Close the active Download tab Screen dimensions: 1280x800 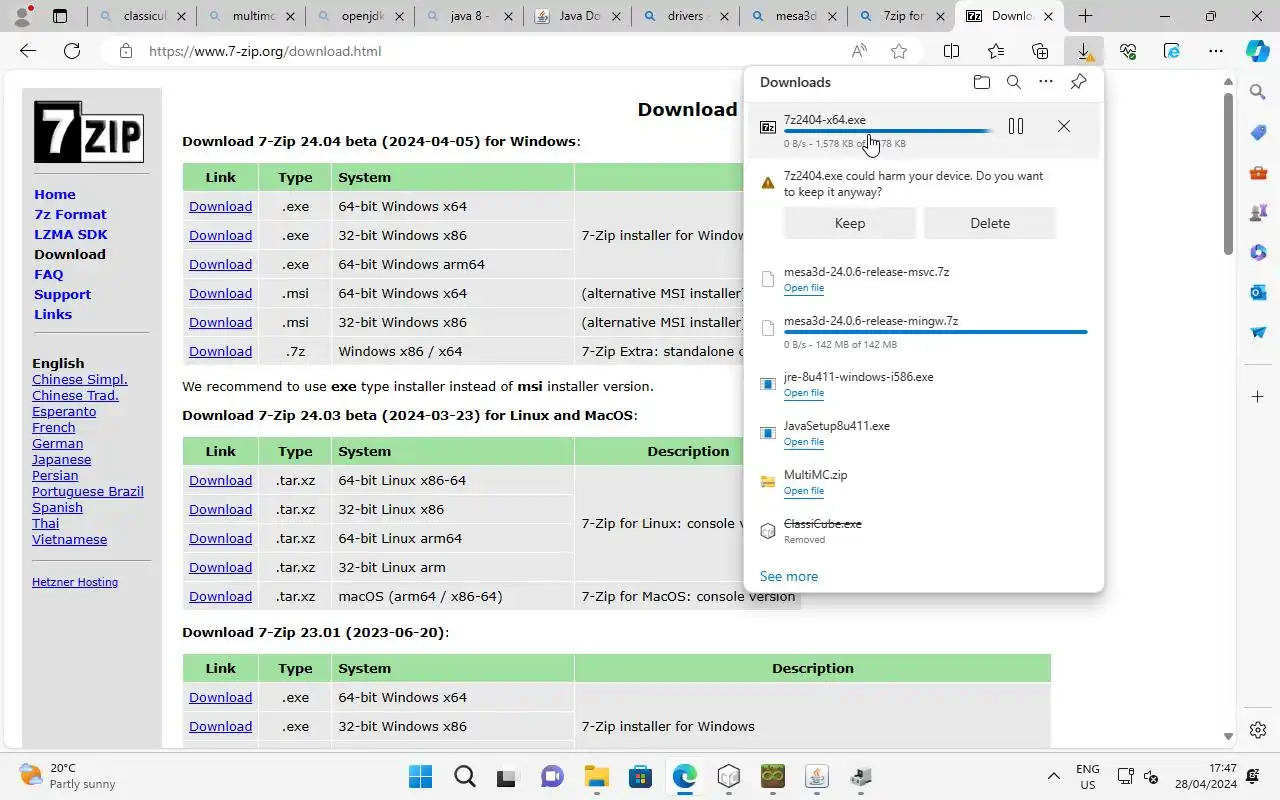coord(1049,16)
